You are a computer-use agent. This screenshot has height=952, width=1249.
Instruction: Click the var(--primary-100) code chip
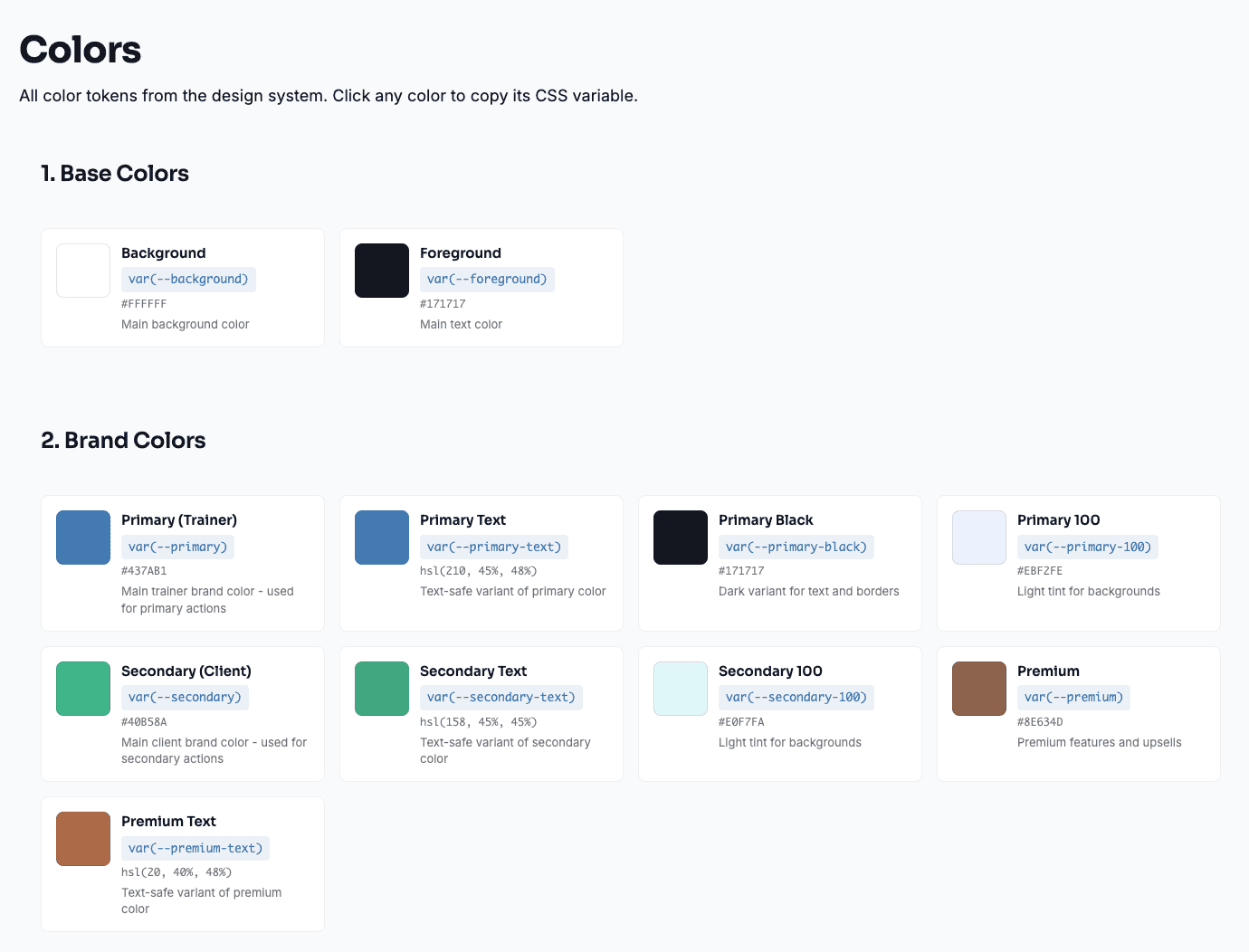pos(1088,547)
